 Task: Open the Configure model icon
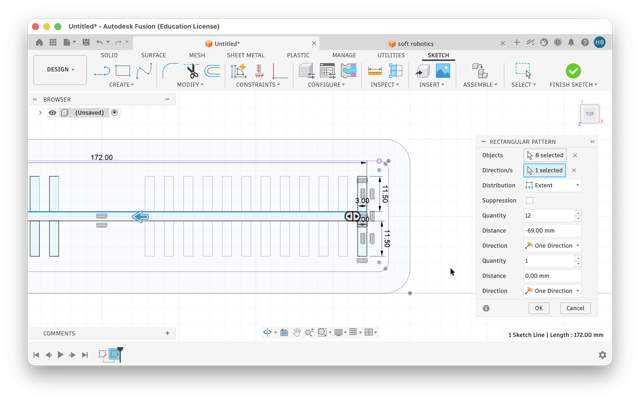(x=306, y=71)
